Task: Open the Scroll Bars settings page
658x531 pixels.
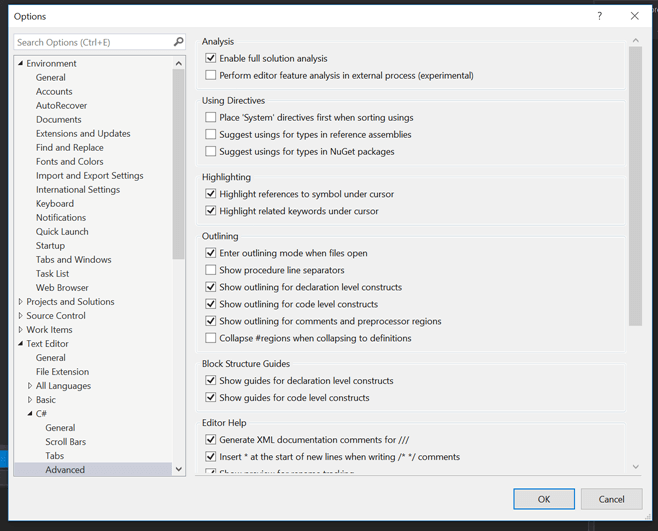Action: tap(65, 442)
